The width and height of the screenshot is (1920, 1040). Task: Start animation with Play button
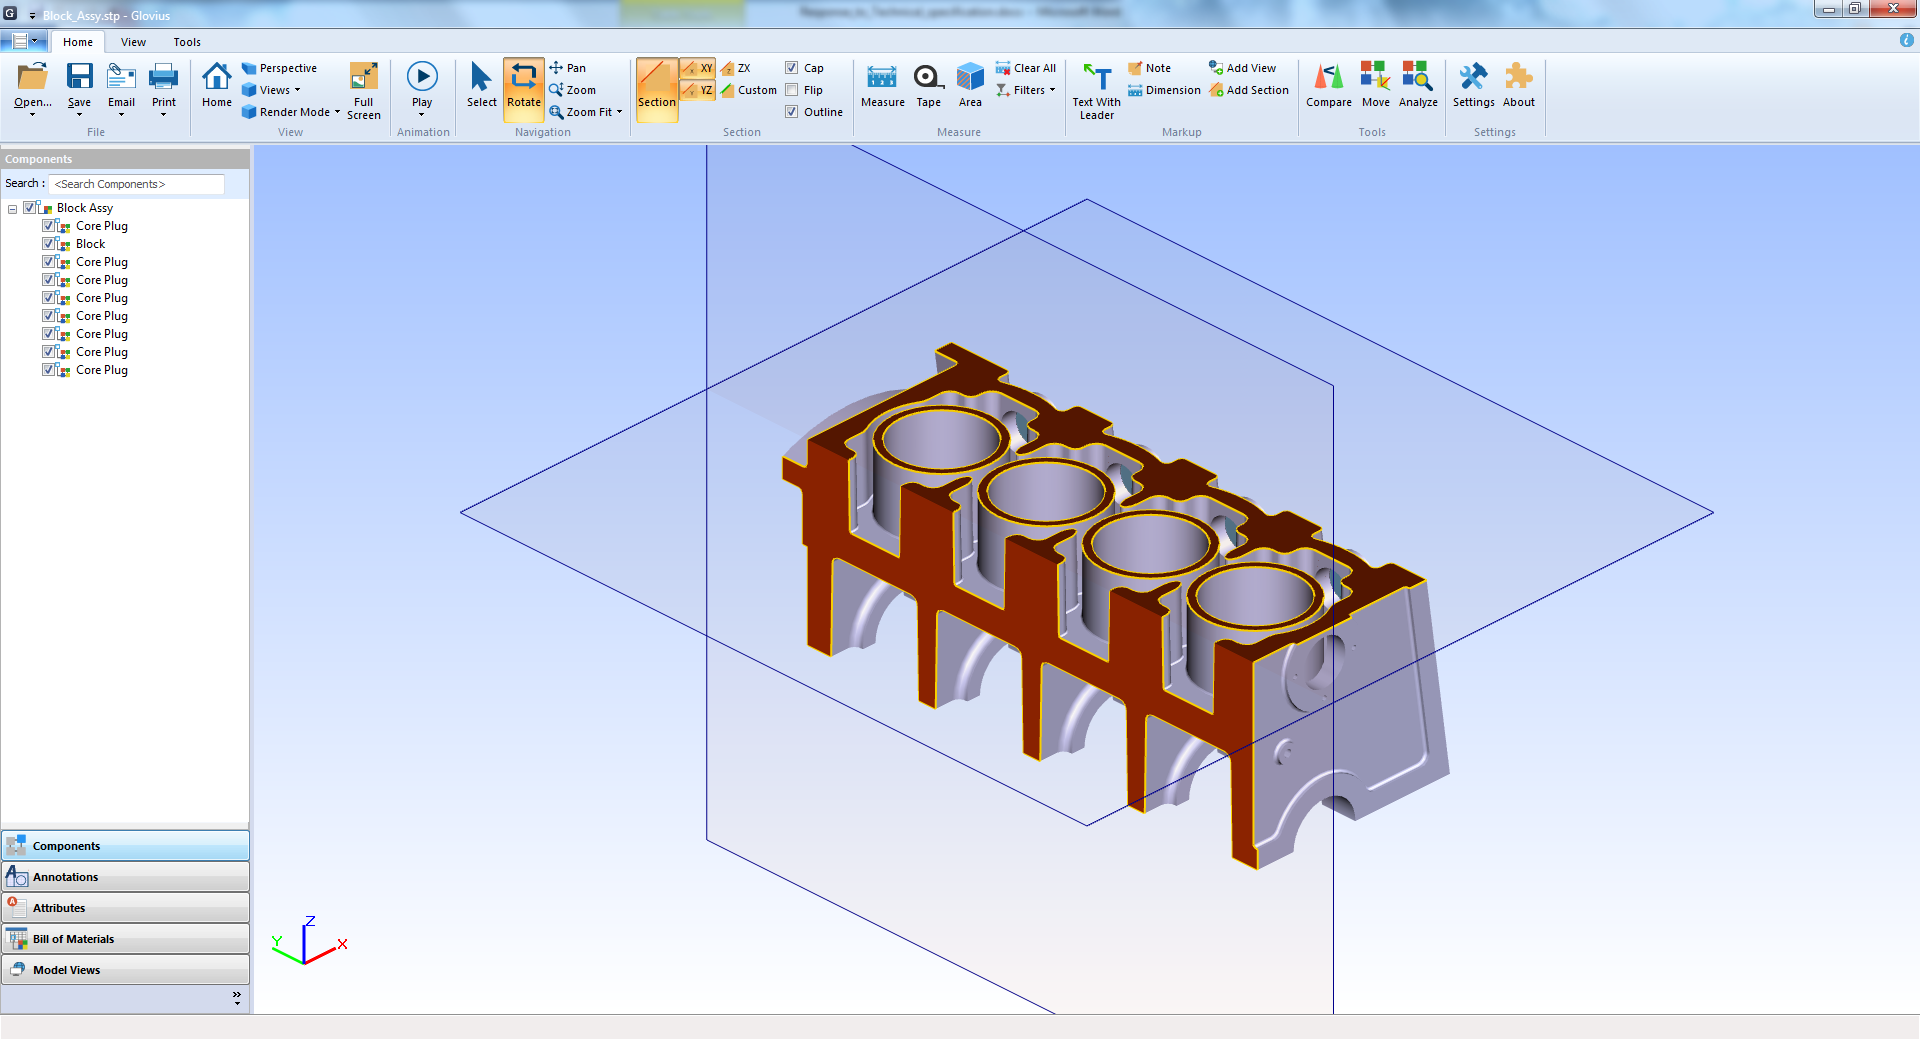point(422,78)
